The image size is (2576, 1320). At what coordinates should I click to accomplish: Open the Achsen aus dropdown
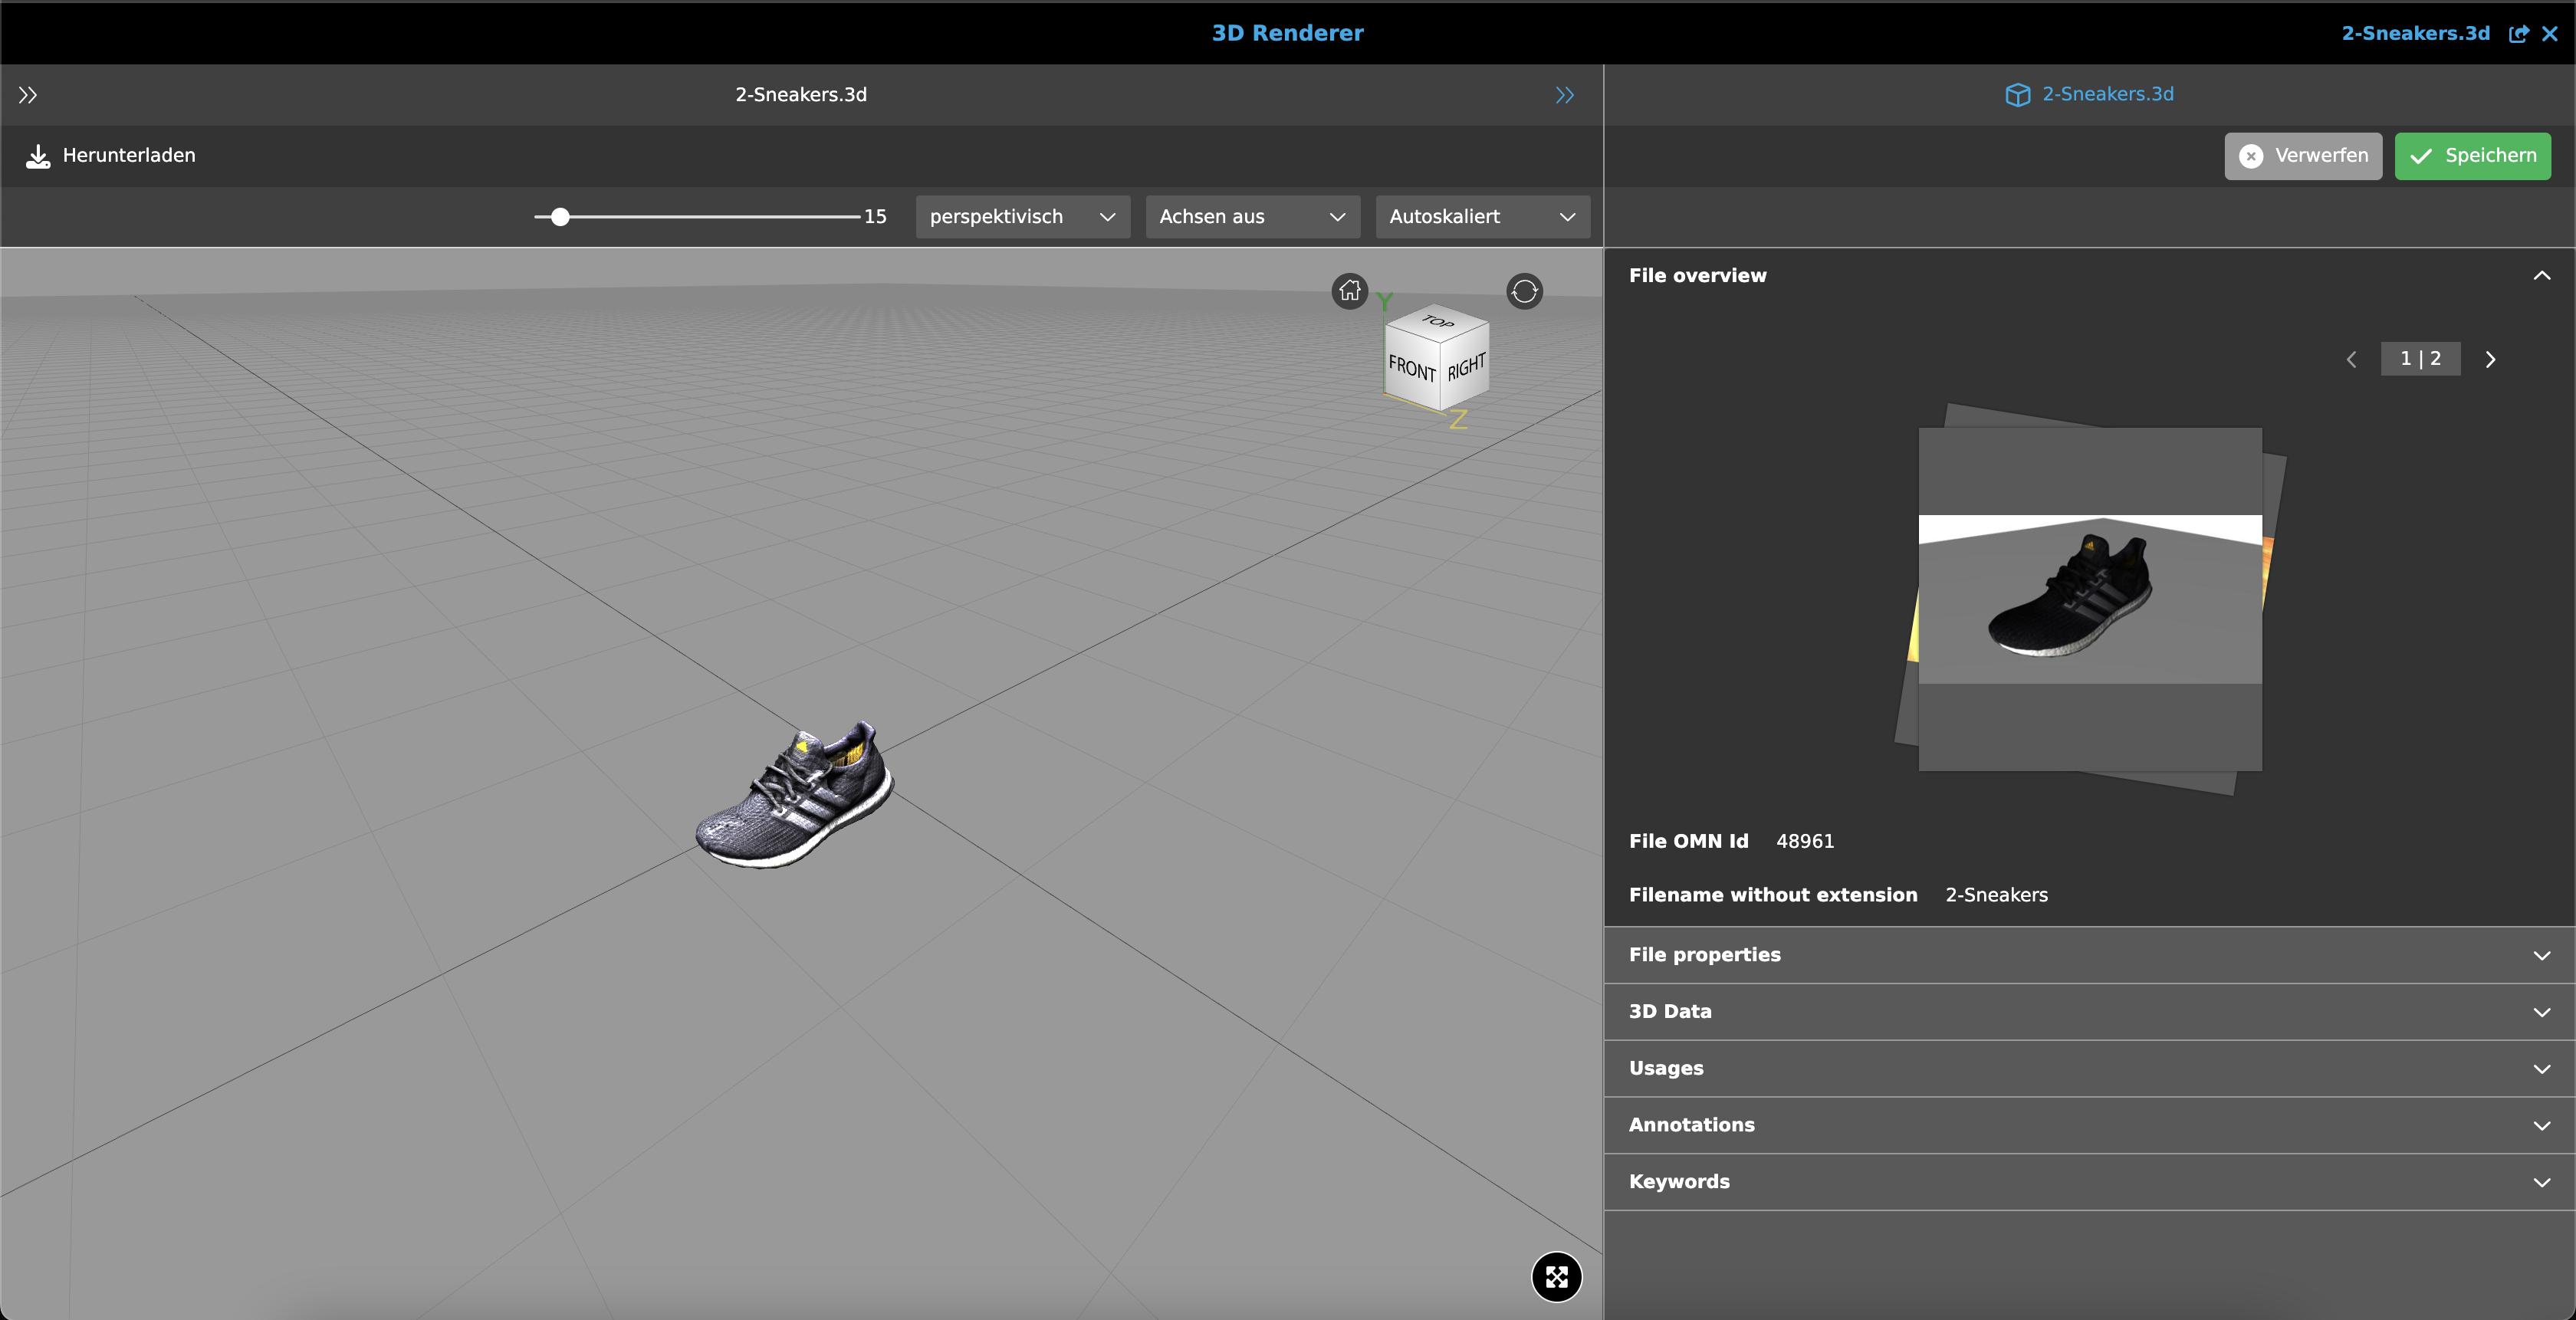[x=1252, y=217]
